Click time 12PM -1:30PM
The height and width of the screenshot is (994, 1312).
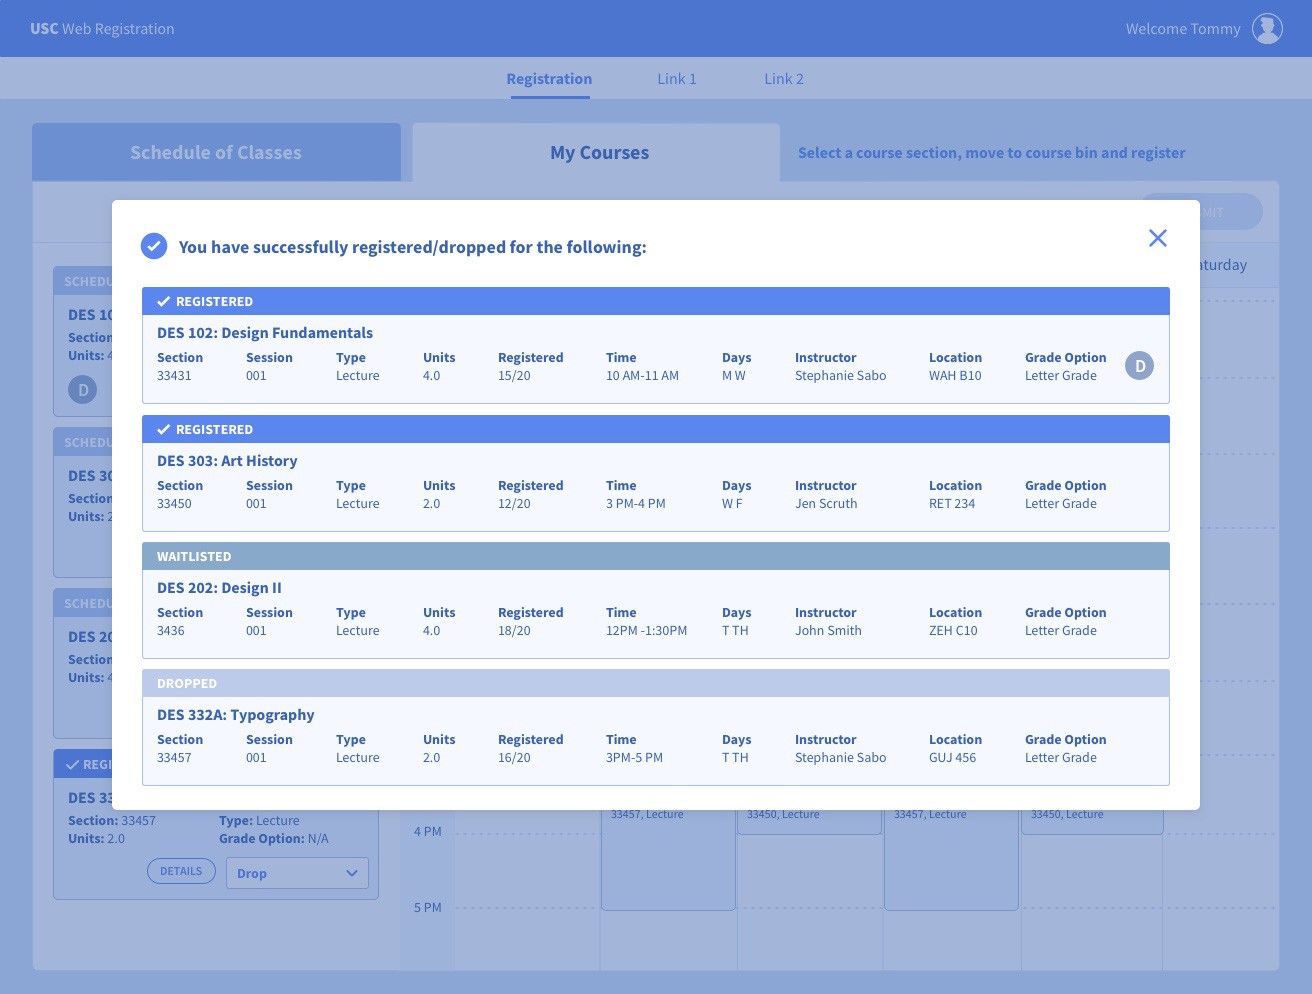click(646, 631)
